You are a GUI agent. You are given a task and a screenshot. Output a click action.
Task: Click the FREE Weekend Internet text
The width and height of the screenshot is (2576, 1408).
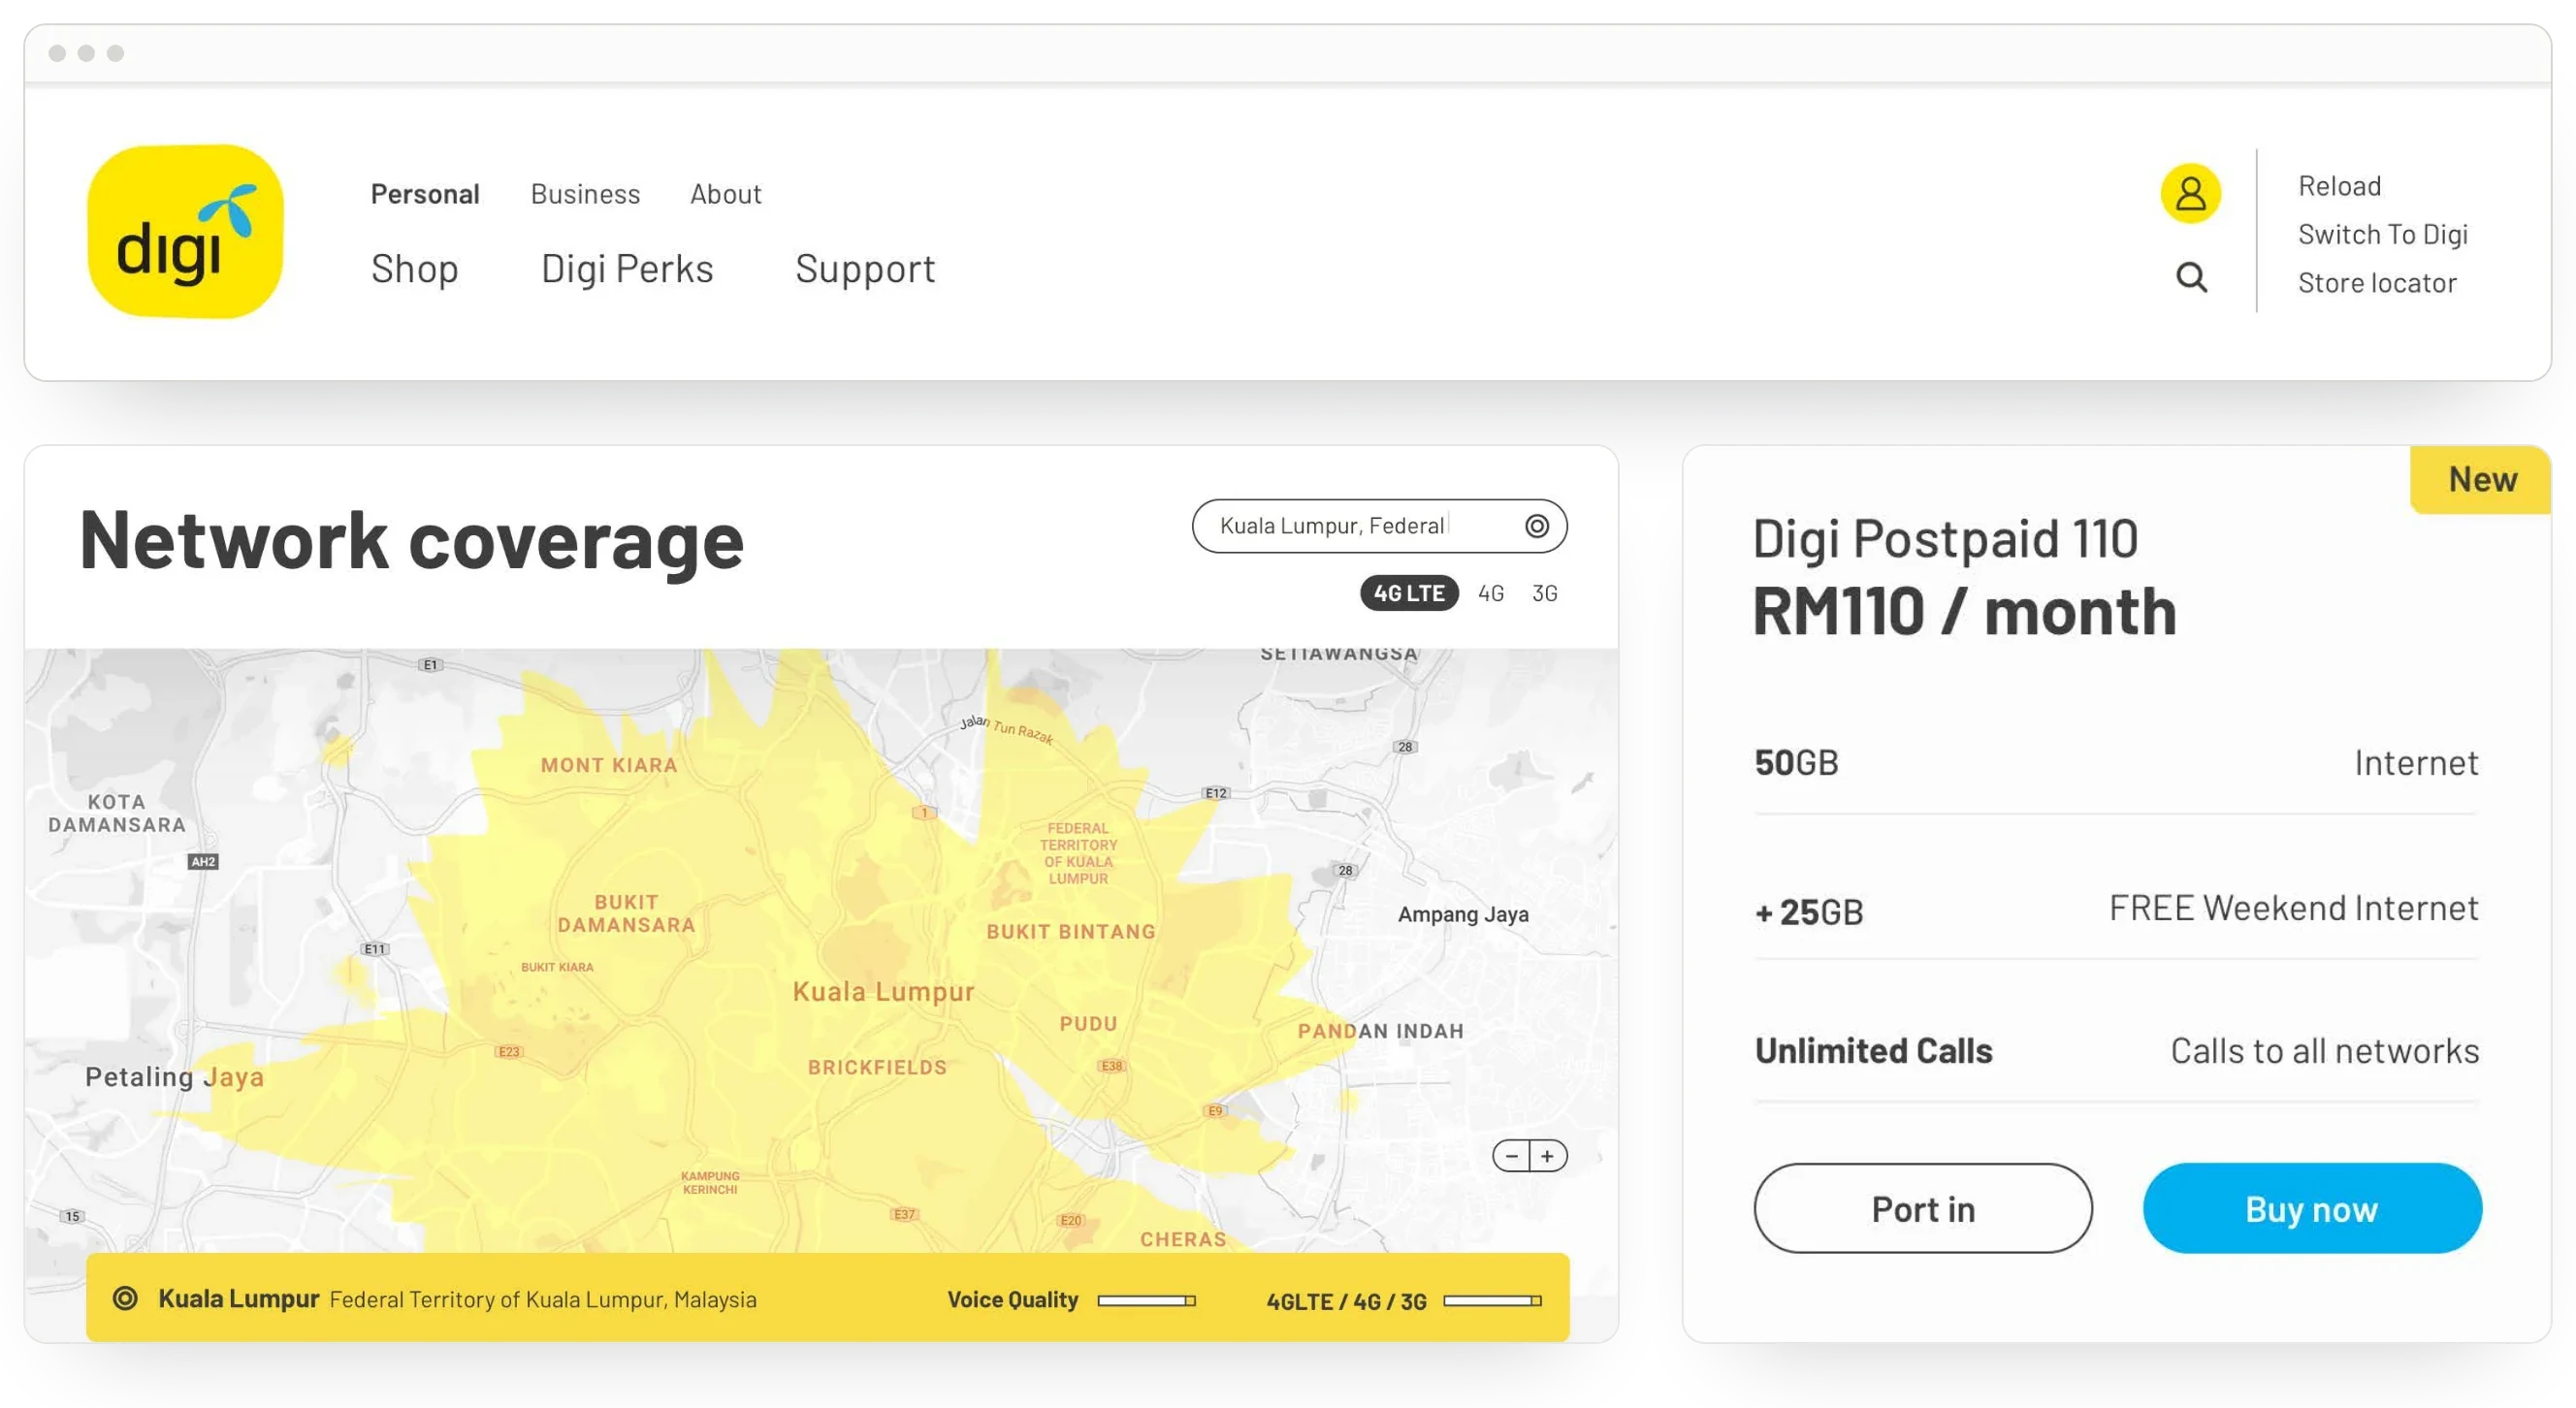pos(2293,908)
